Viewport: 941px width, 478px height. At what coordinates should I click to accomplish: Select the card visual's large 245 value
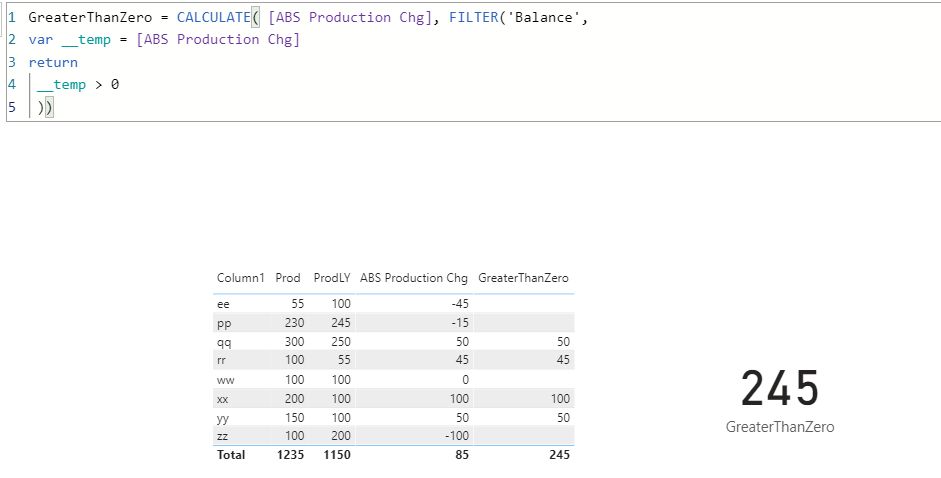pyautogui.click(x=780, y=389)
